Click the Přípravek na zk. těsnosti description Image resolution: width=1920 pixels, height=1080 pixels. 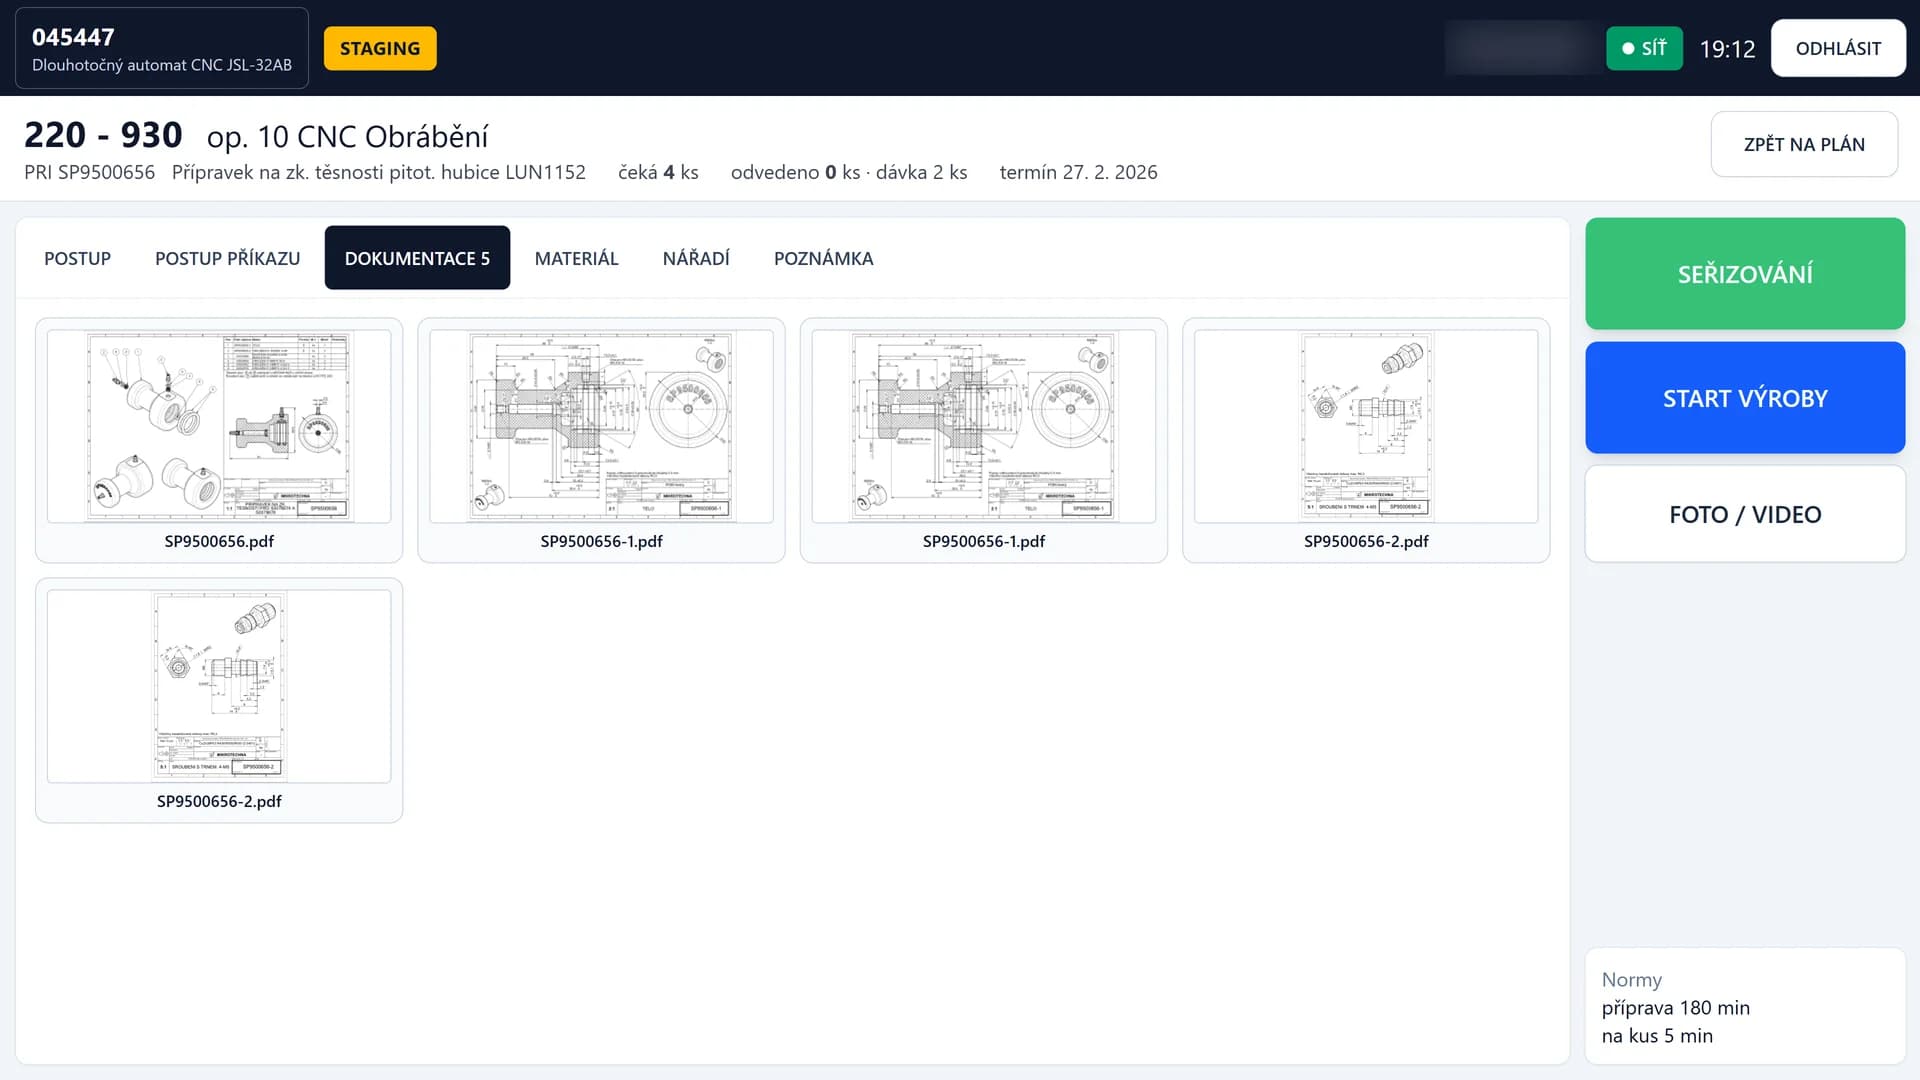379,172
